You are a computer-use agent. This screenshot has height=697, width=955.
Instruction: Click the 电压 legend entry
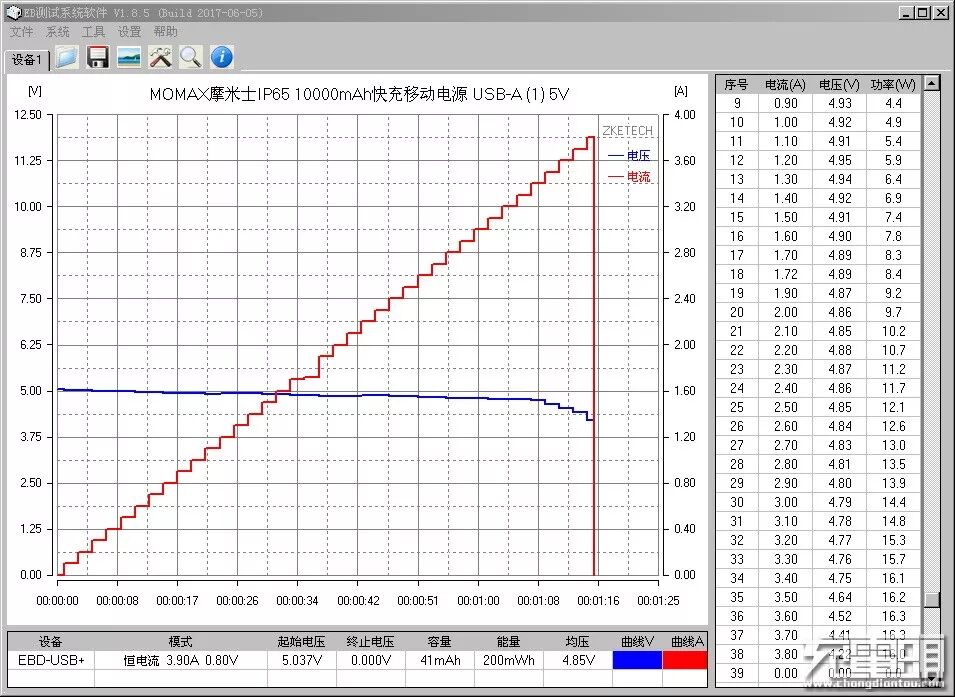click(x=630, y=155)
